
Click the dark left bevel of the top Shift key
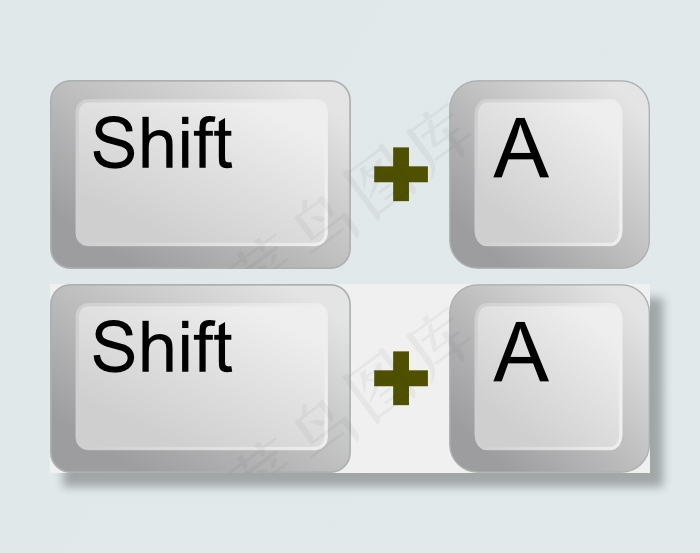[63, 174]
